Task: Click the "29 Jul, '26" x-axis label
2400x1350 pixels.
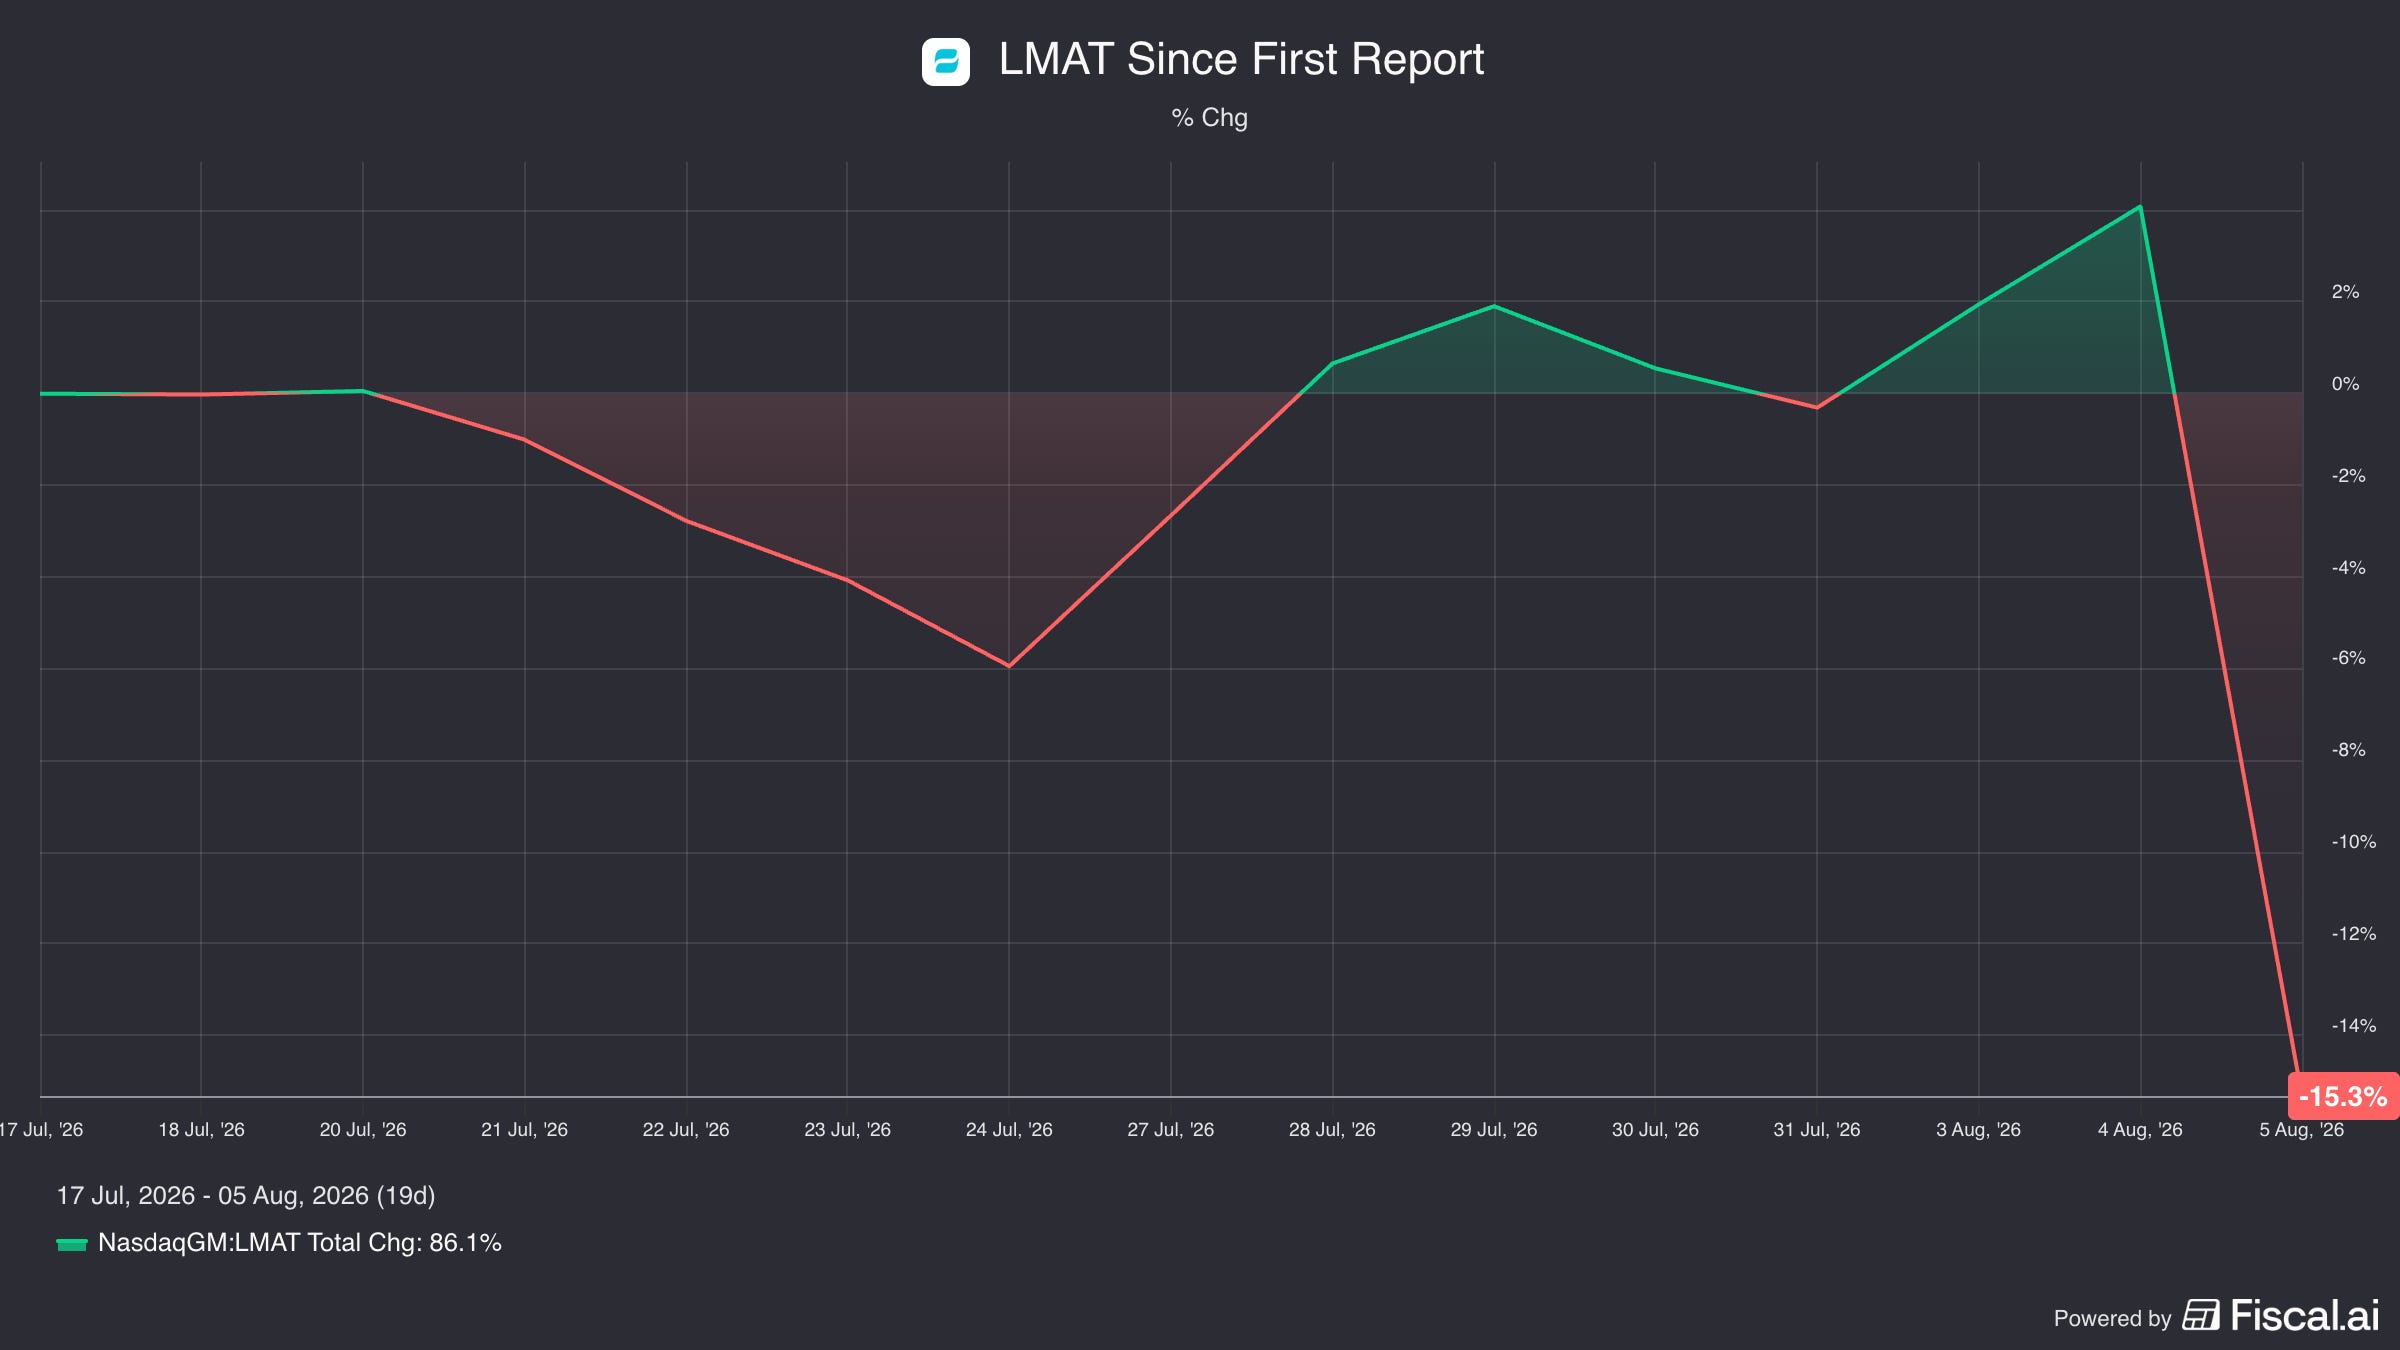Action: (x=1494, y=1130)
